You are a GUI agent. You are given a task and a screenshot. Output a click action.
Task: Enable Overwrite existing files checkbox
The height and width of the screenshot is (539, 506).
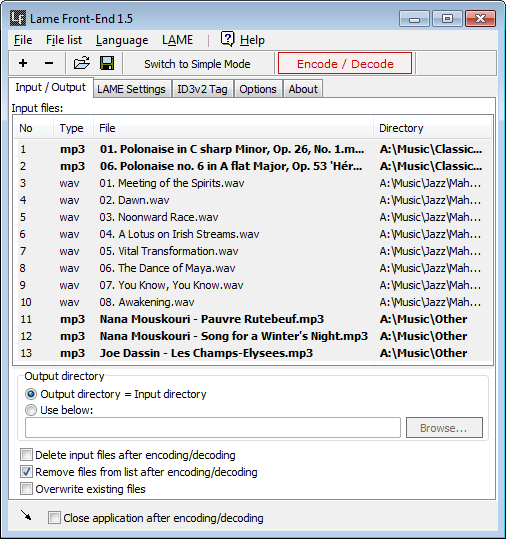[26, 489]
